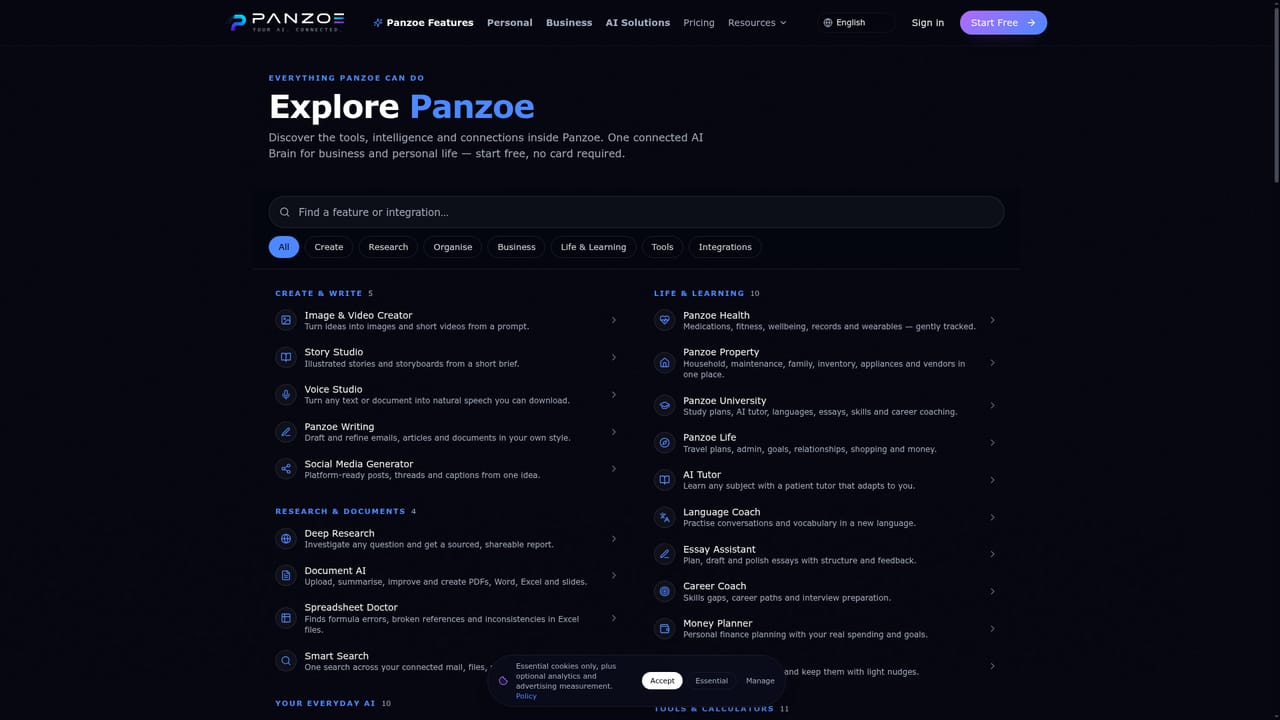Viewport: 1280px width, 720px height.
Task: Open the cookie Policy link
Action: point(526,696)
